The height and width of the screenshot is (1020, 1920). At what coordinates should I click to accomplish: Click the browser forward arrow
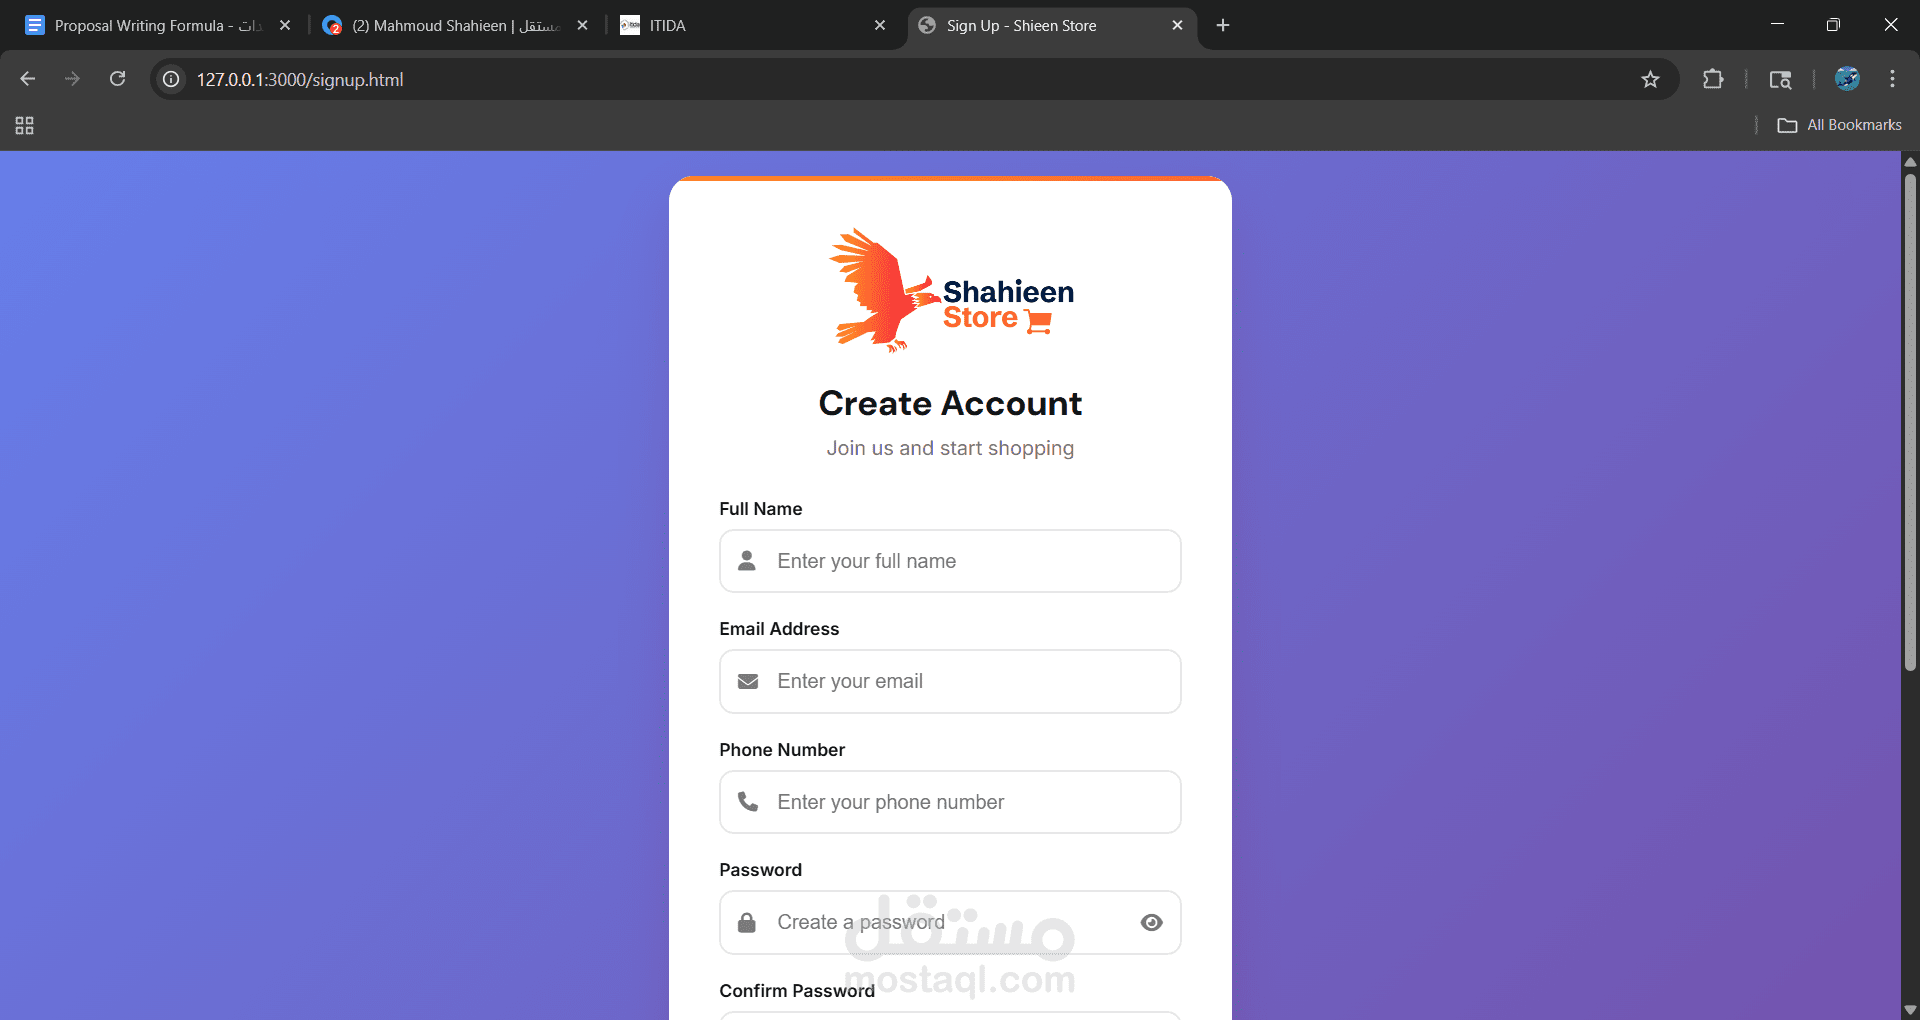click(72, 79)
